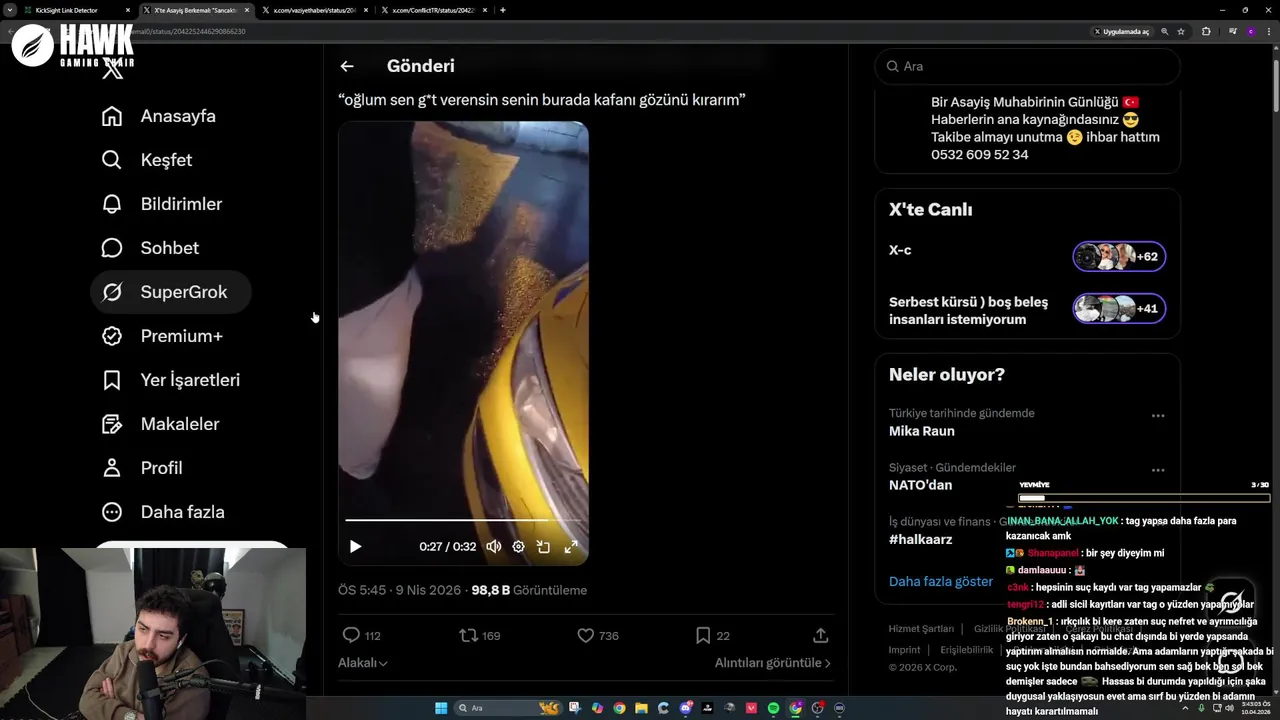This screenshot has height=720, width=1280.
Task: Click the zoom magnifier in address bar
Action: pos(1164,31)
